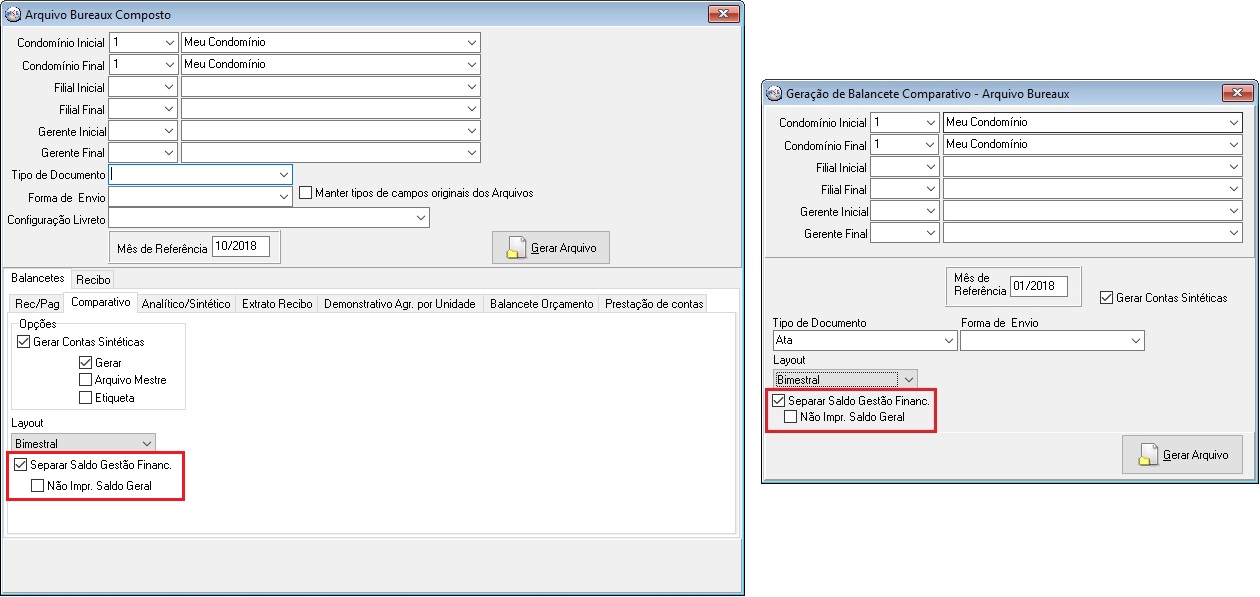Enable the Arquivo Mestre checkbox
The width and height of the screenshot is (1260, 597).
coord(85,380)
